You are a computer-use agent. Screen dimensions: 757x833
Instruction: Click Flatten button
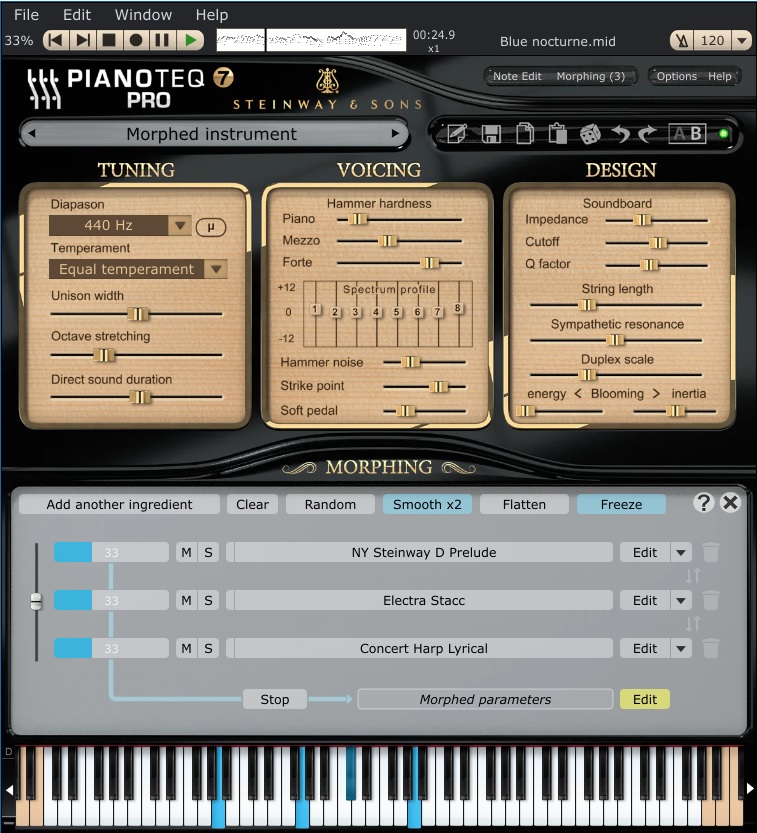pos(524,504)
